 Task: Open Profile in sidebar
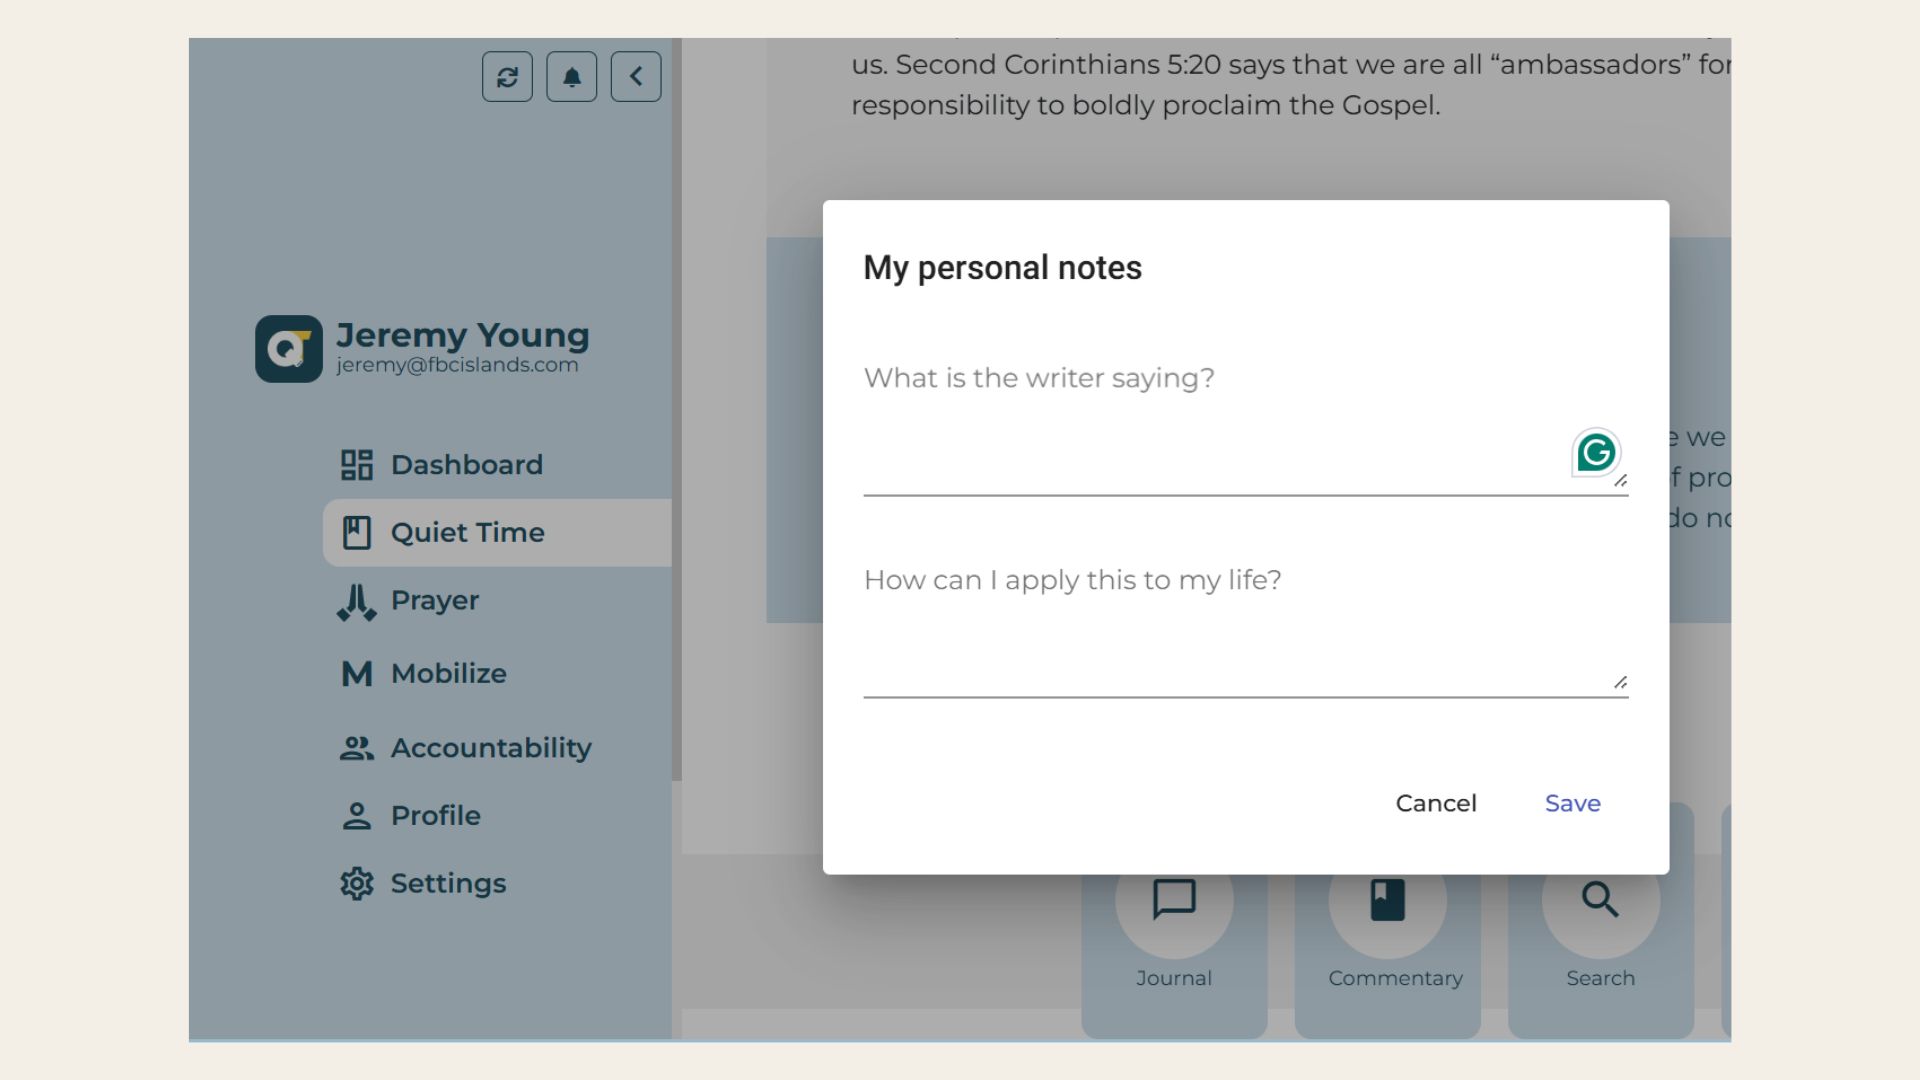pos(435,816)
